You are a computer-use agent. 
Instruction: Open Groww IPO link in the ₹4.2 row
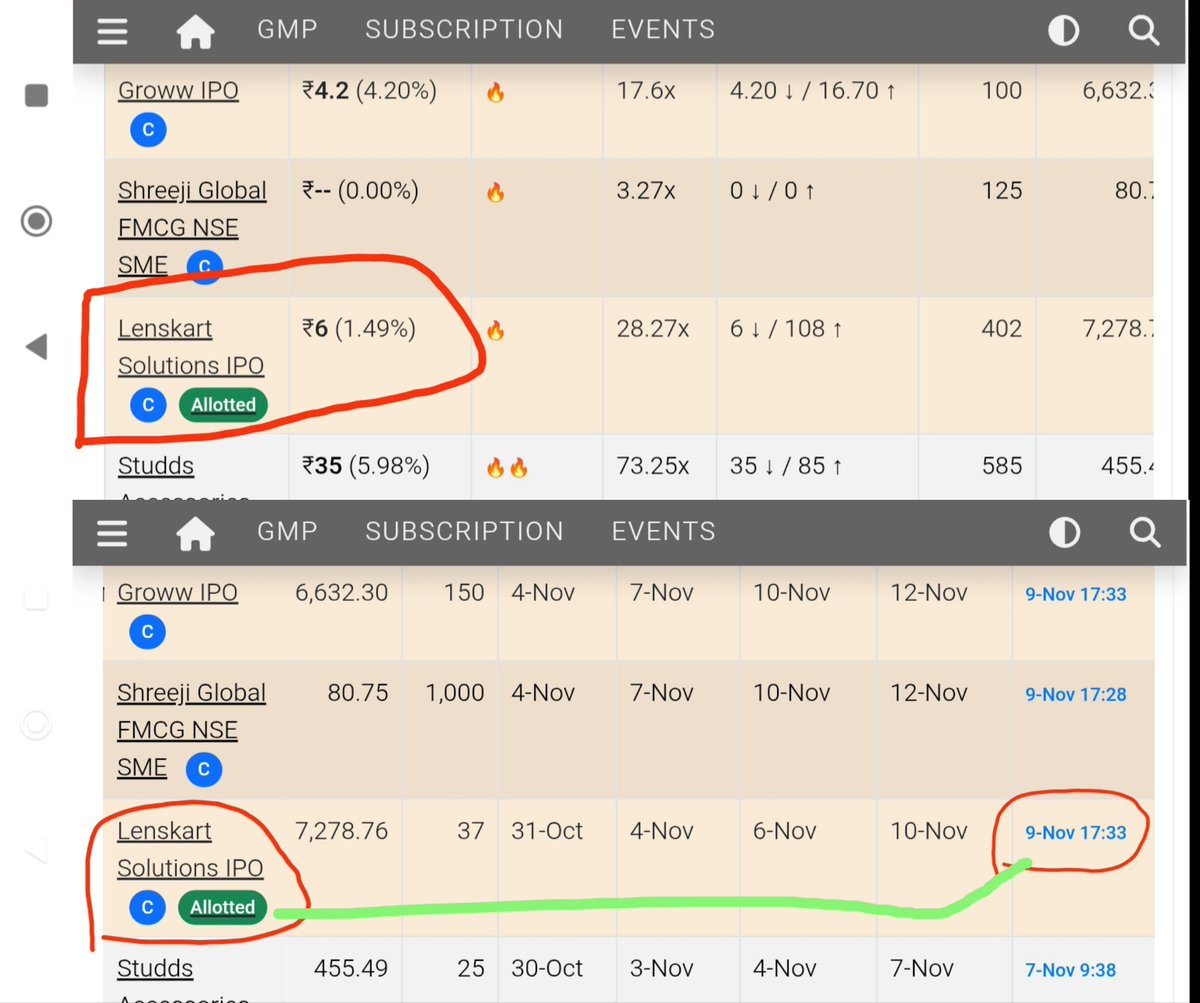click(178, 90)
